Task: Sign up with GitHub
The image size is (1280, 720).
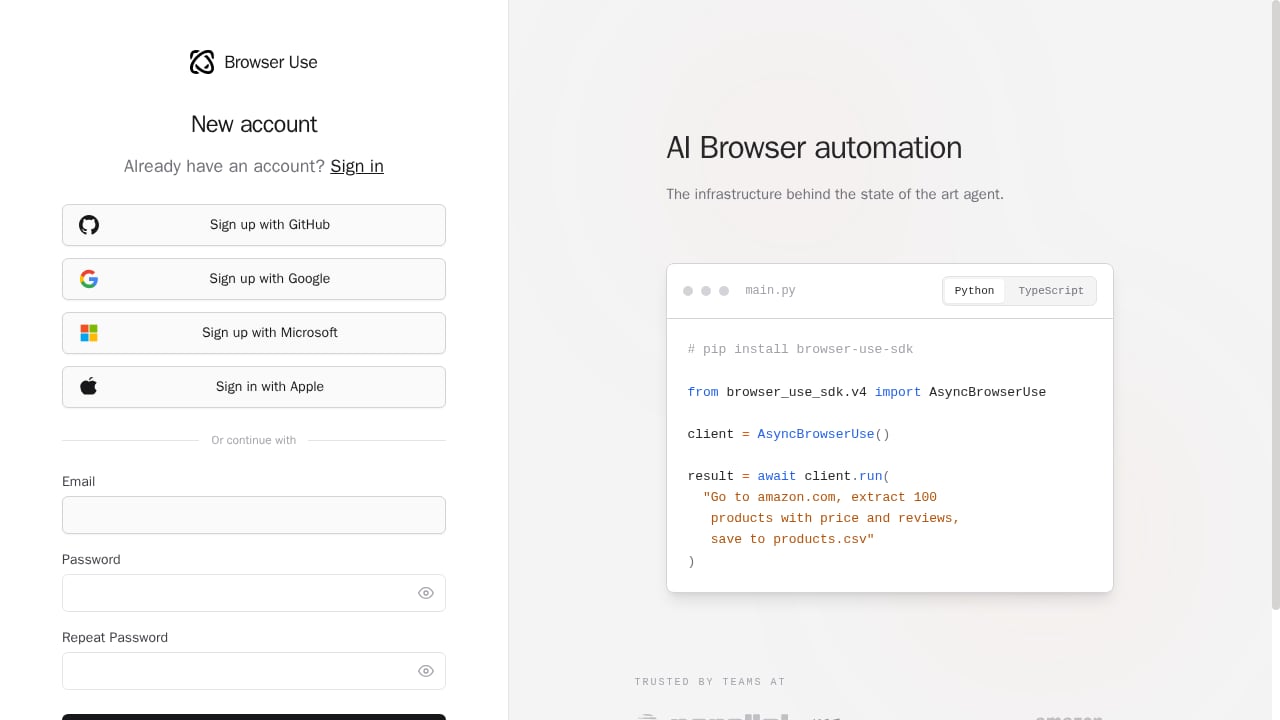Action: pos(254,225)
